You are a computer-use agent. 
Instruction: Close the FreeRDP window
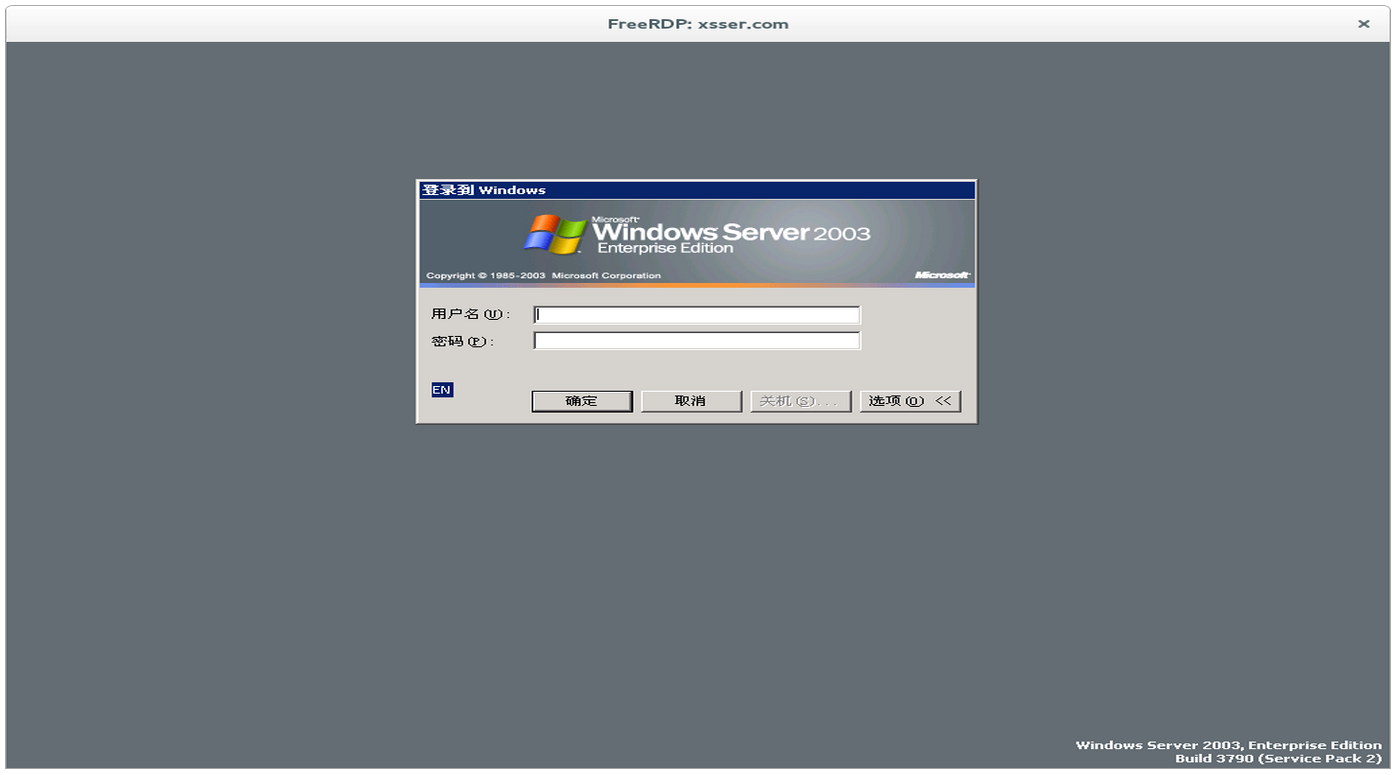coord(1364,24)
